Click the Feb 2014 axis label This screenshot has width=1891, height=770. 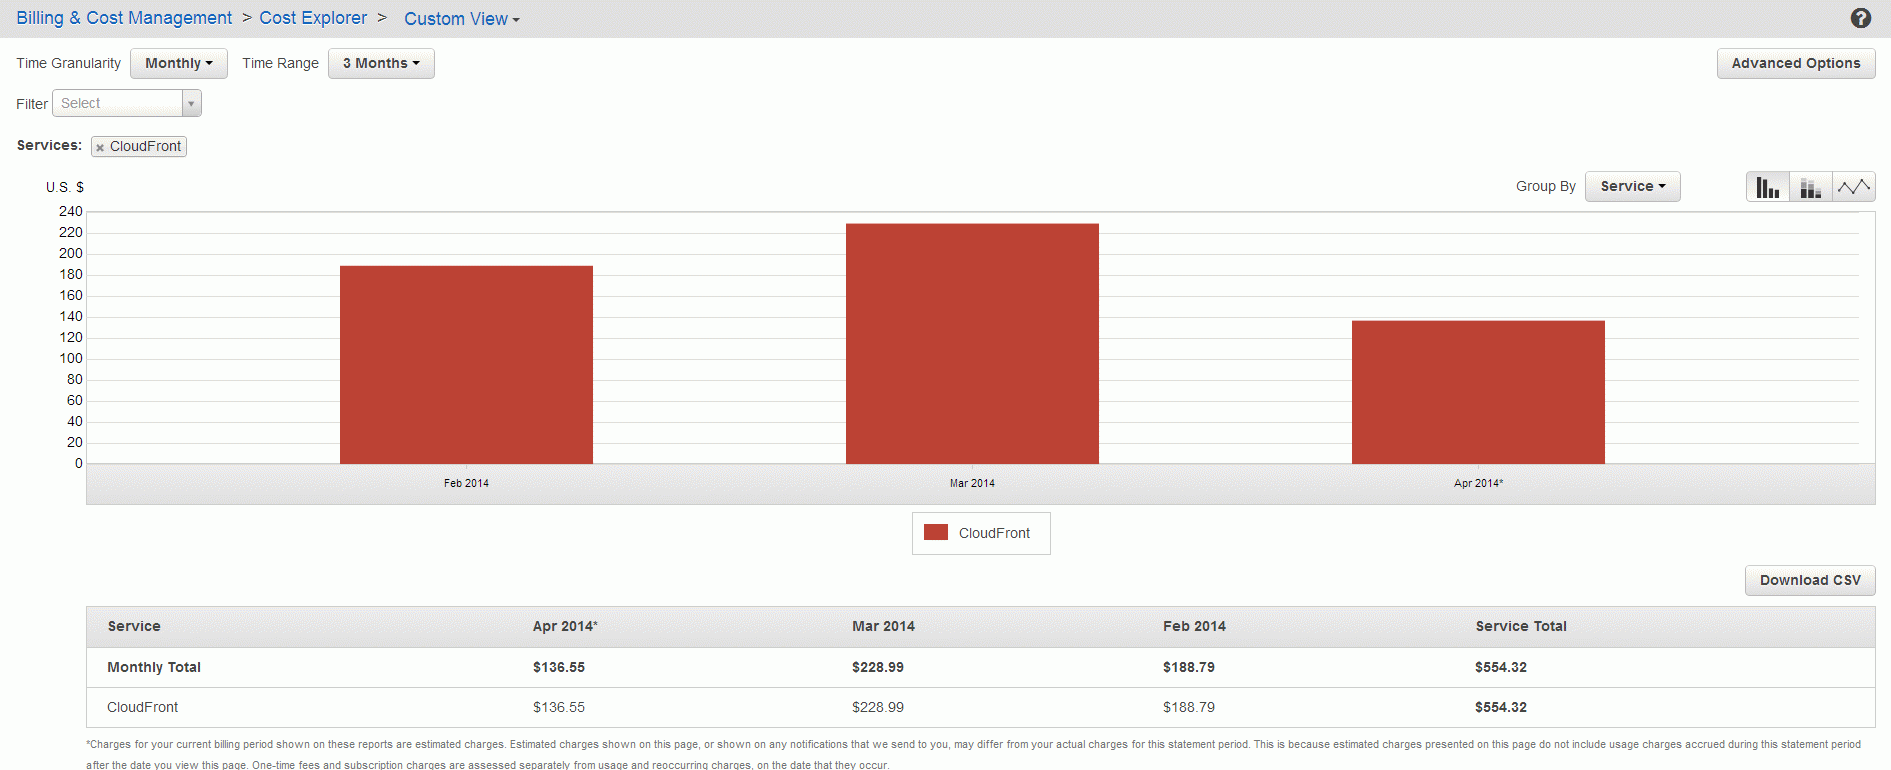[466, 483]
